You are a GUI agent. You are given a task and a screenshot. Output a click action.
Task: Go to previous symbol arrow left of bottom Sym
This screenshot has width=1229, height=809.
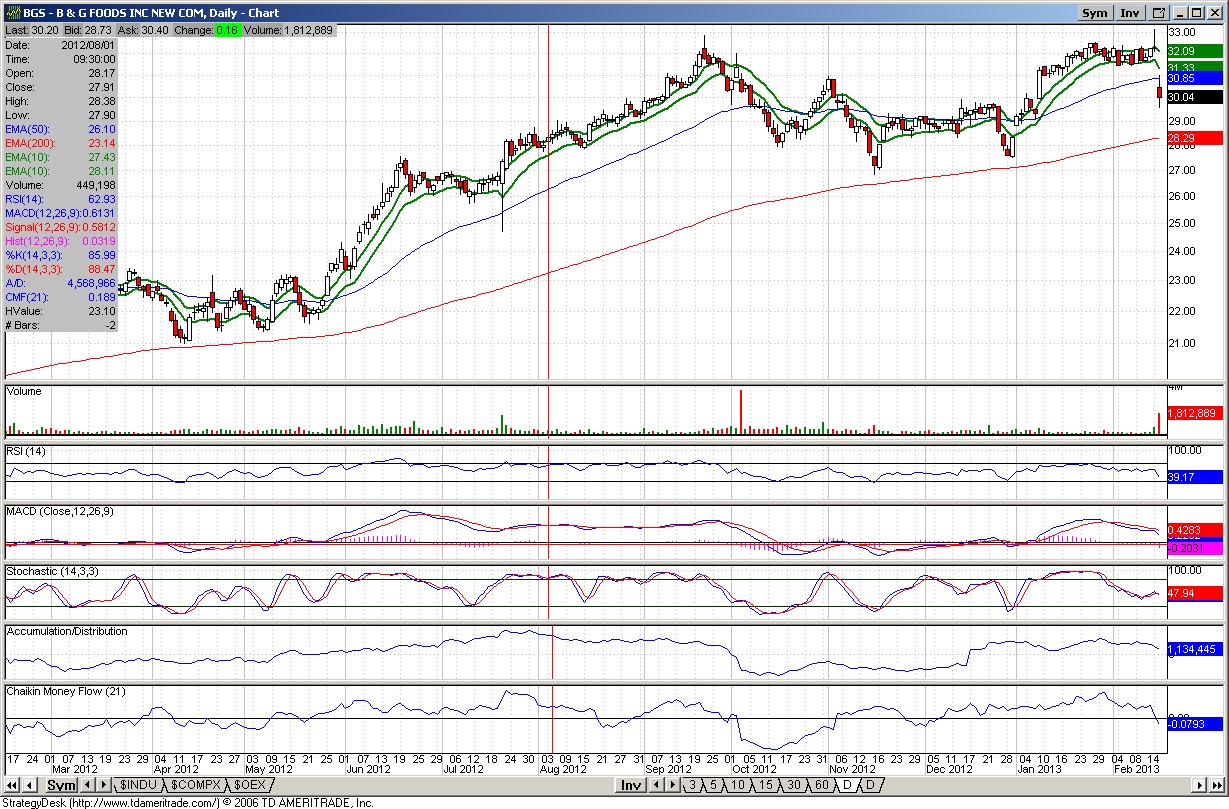click(31, 786)
